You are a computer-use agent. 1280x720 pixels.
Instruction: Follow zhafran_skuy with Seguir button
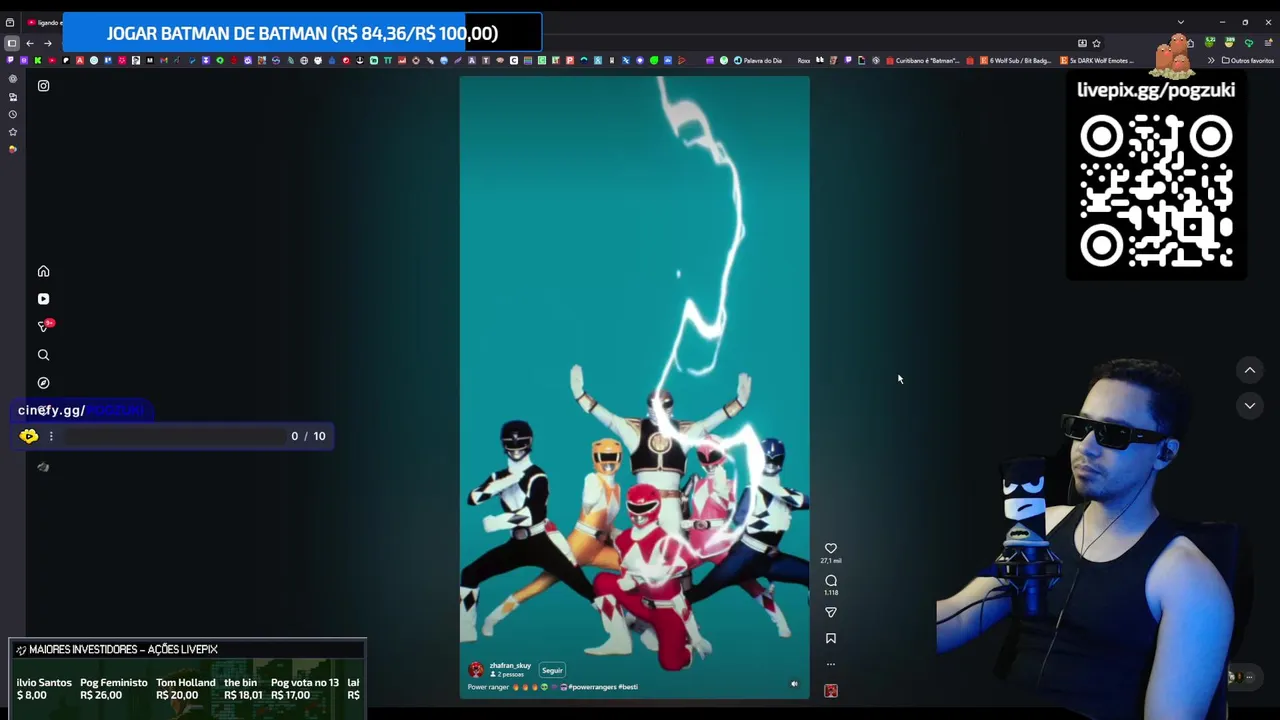(552, 670)
